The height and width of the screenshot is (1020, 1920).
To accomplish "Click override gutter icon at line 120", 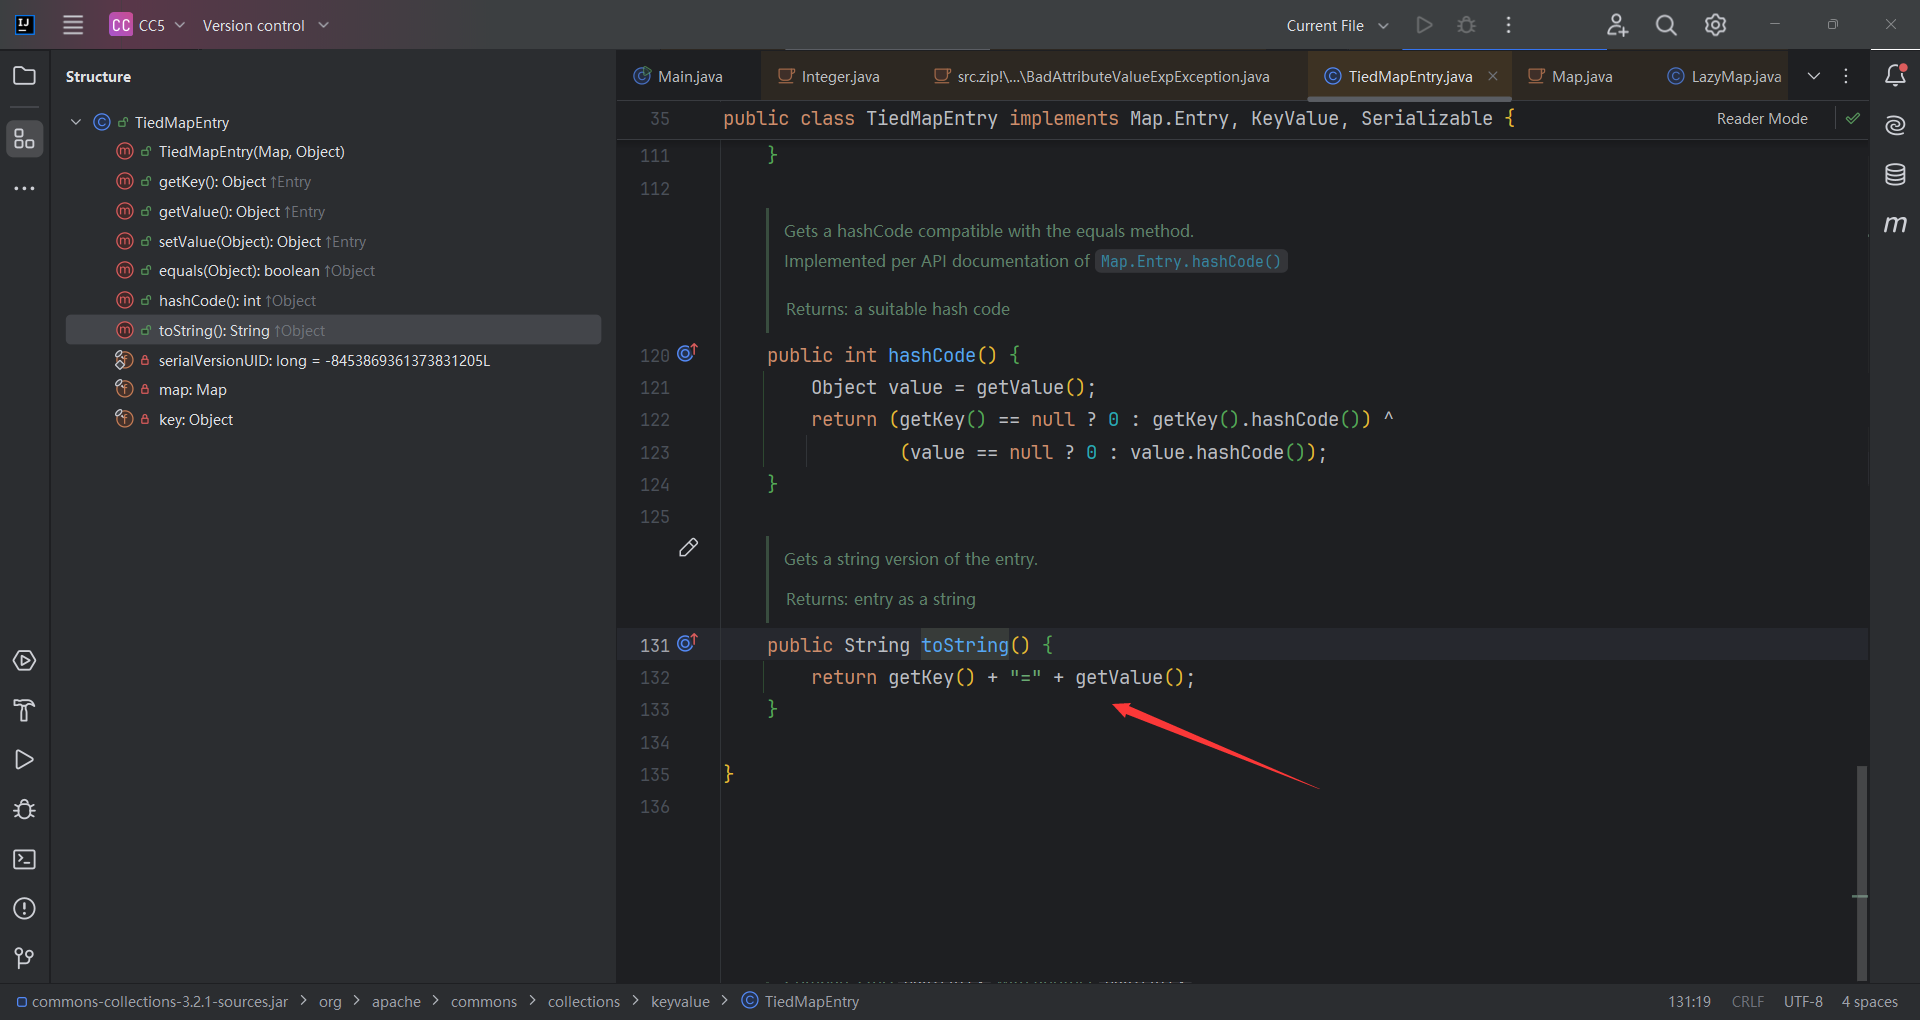I will pos(687,353).
